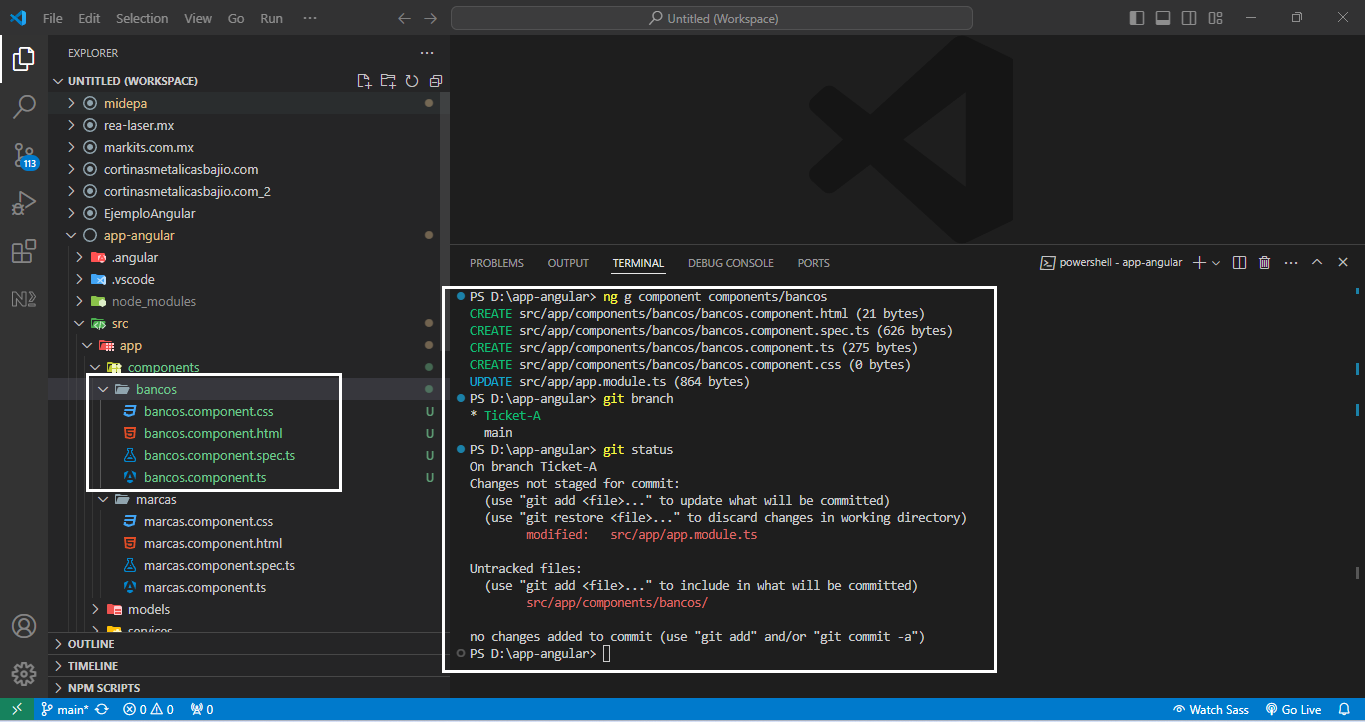Viewport: 1365px width, 722px height.
Task: Open the Manage gear menu
Action: (24, 673)
